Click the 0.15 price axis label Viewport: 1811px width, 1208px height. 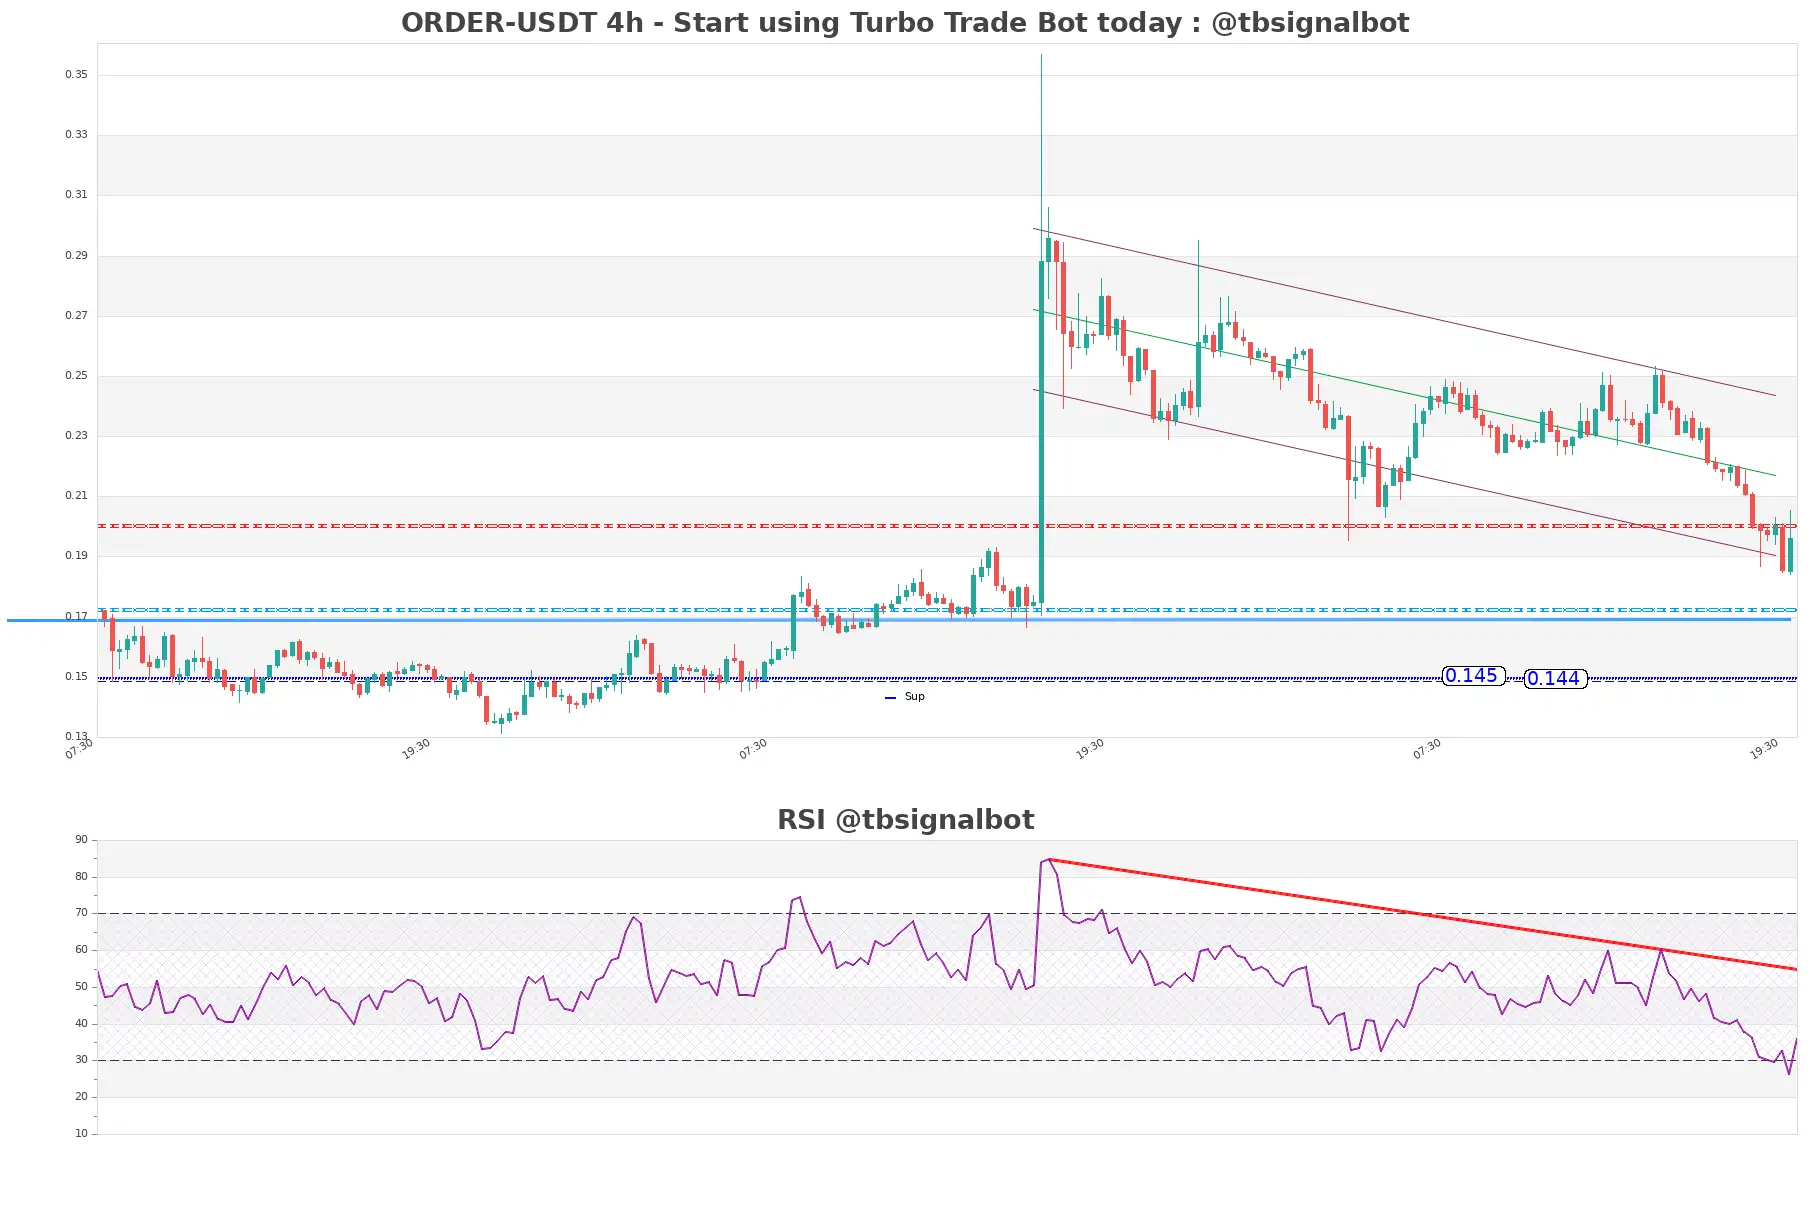[76, 676]
